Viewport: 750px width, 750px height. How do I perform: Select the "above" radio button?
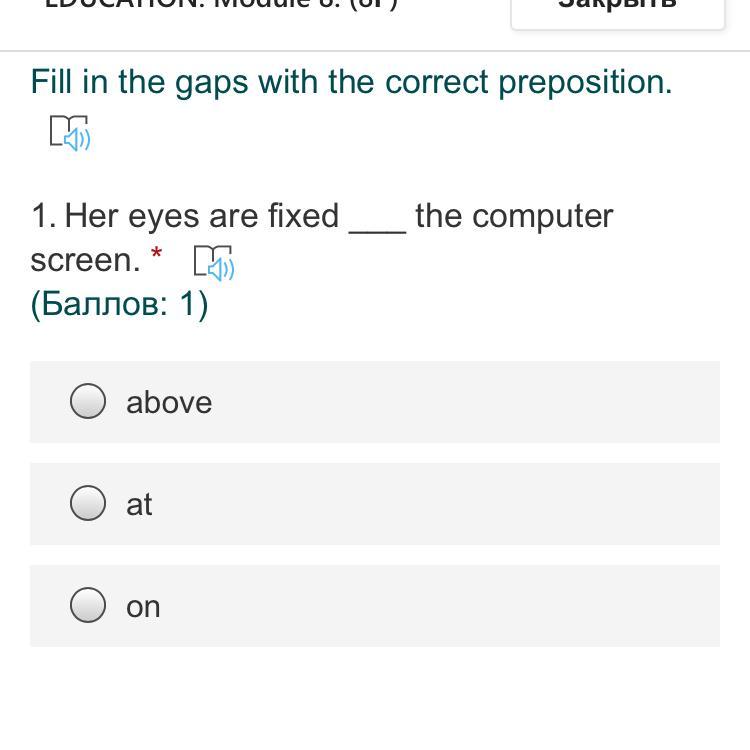[88, 402]
